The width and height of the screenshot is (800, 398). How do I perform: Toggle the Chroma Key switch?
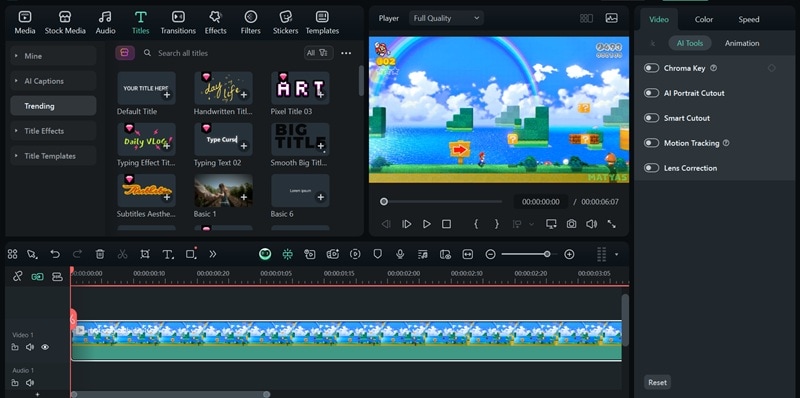tap(651, 68)
